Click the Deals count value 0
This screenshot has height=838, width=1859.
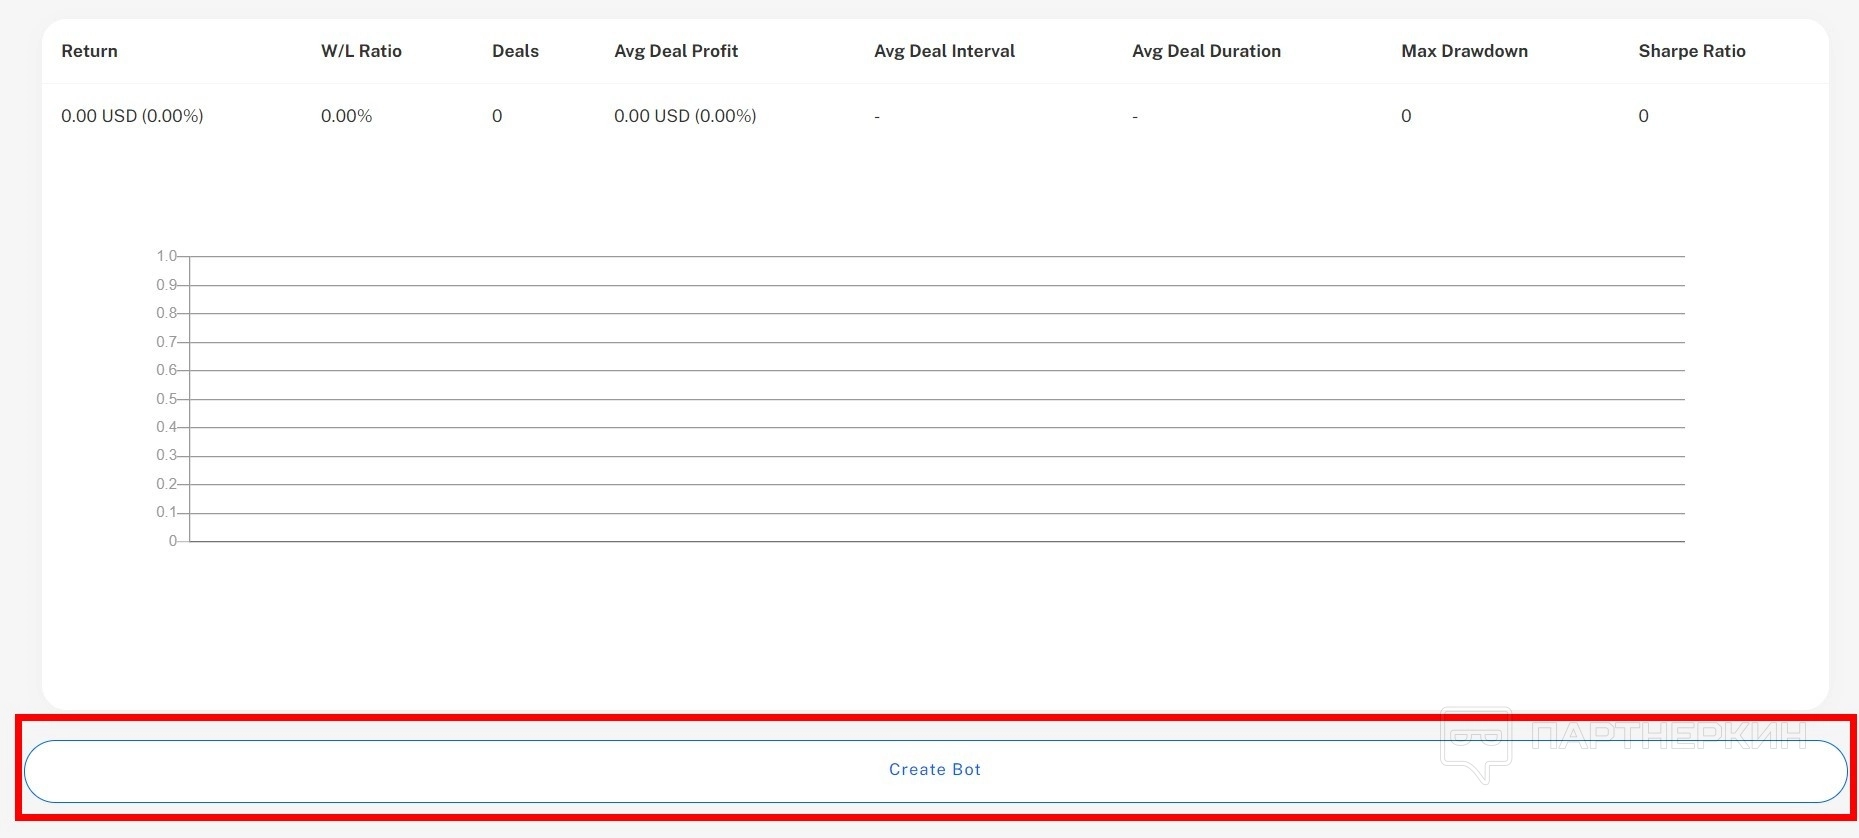[x=497, y=116]
